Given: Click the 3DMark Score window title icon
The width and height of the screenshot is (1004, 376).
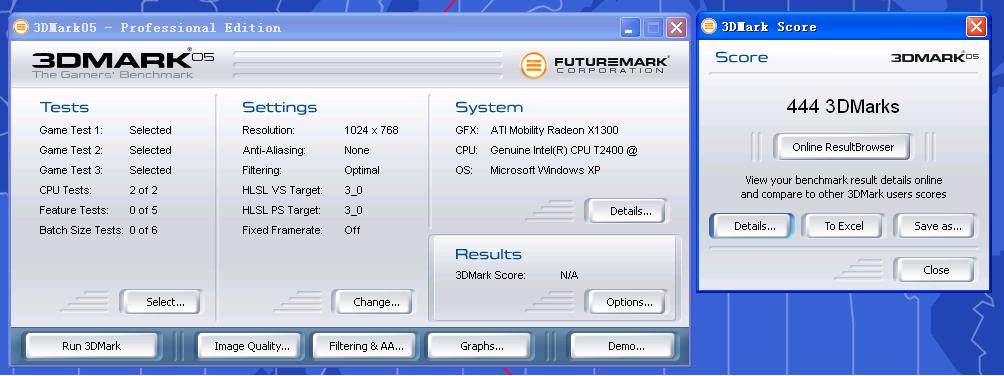Looking at the screenshot, I should pos(709,26).
